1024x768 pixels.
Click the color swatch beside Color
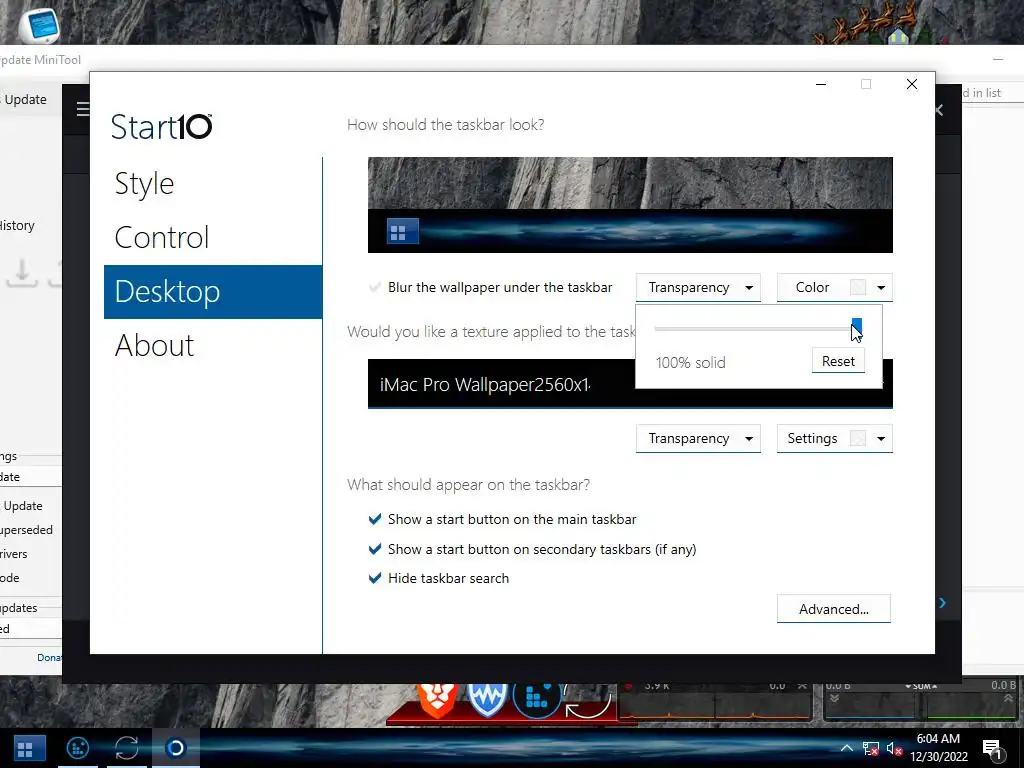point(857,287)
